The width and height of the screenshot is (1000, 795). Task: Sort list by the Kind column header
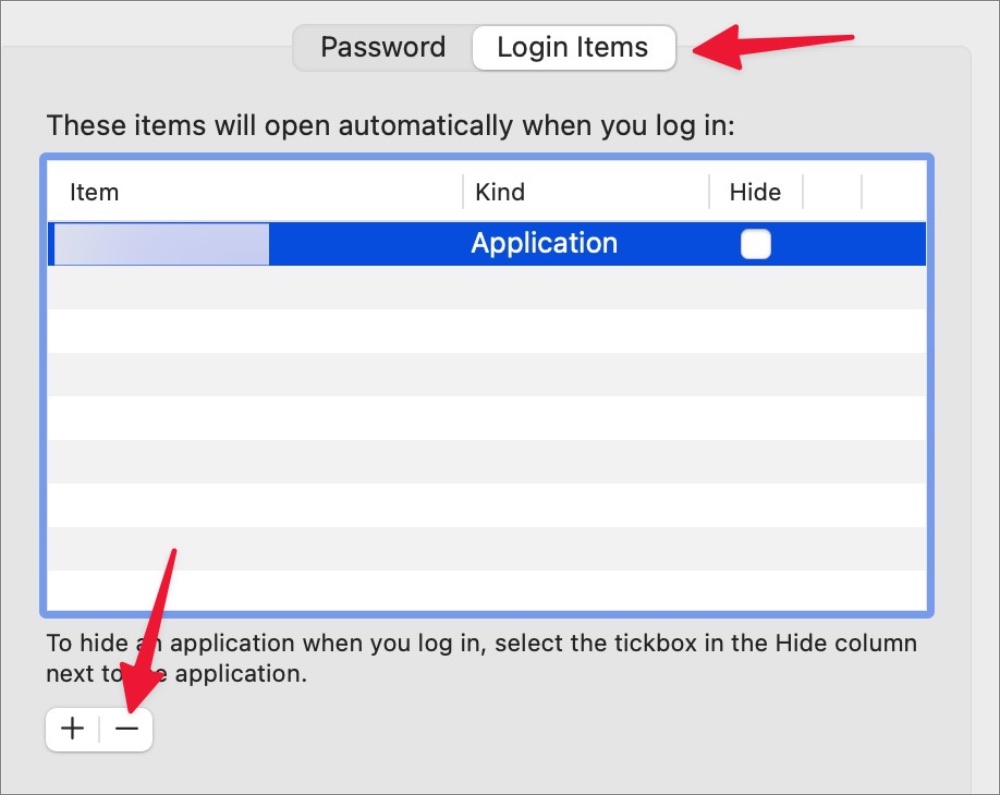[586, 192]
